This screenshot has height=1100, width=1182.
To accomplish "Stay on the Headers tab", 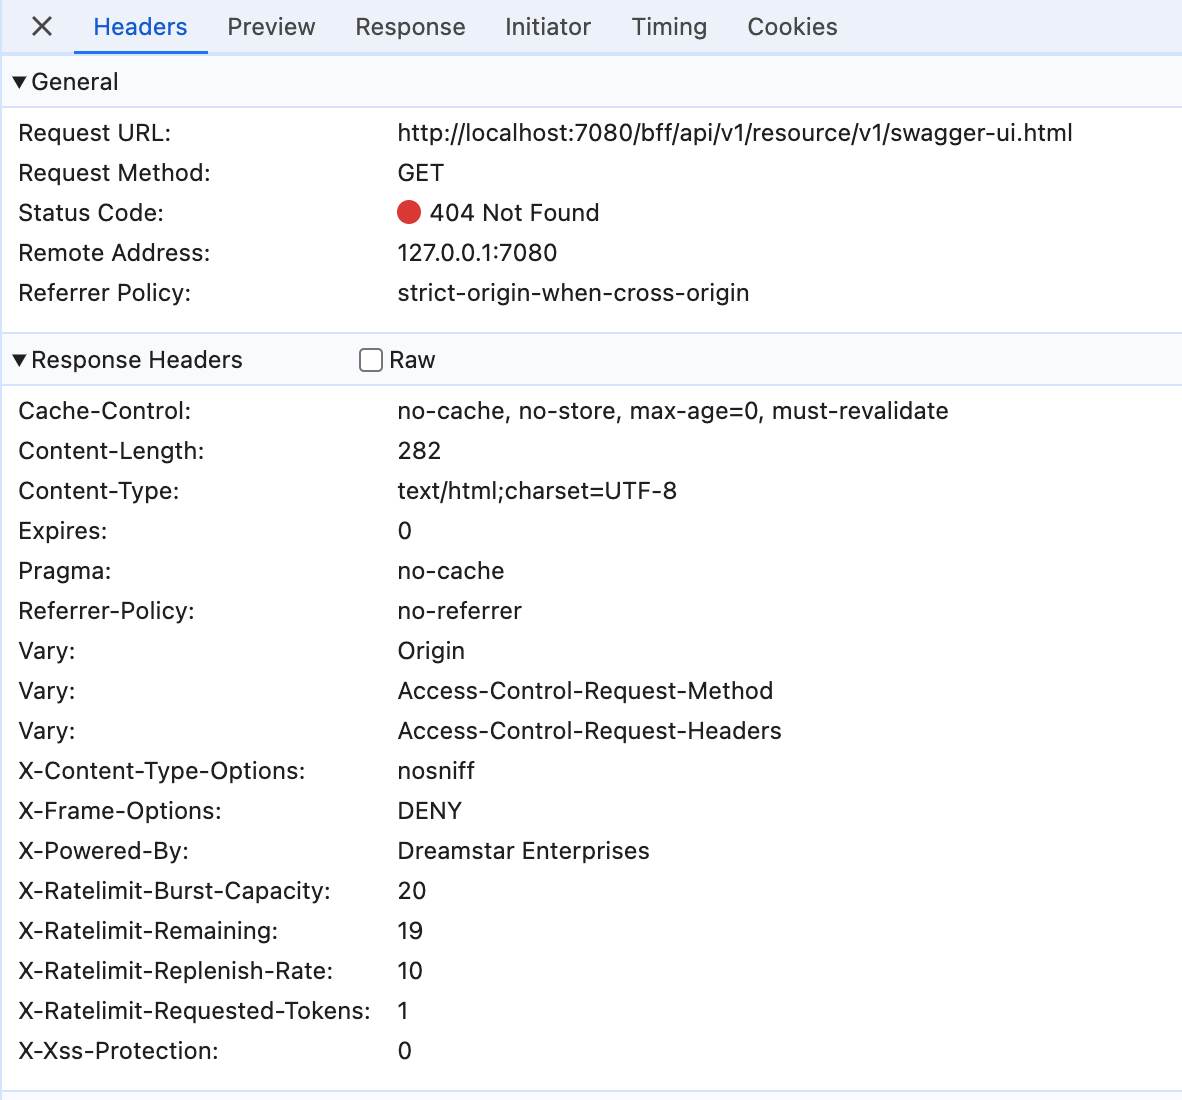I will 140,27.
